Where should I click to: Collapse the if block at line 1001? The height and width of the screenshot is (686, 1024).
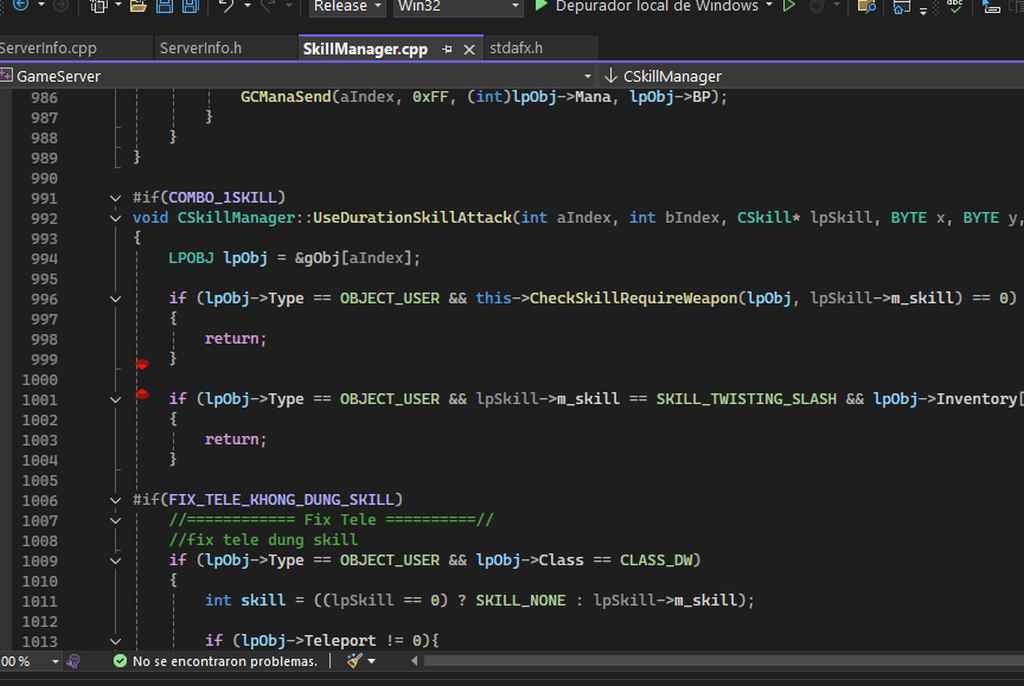click(x=116, y=400)
